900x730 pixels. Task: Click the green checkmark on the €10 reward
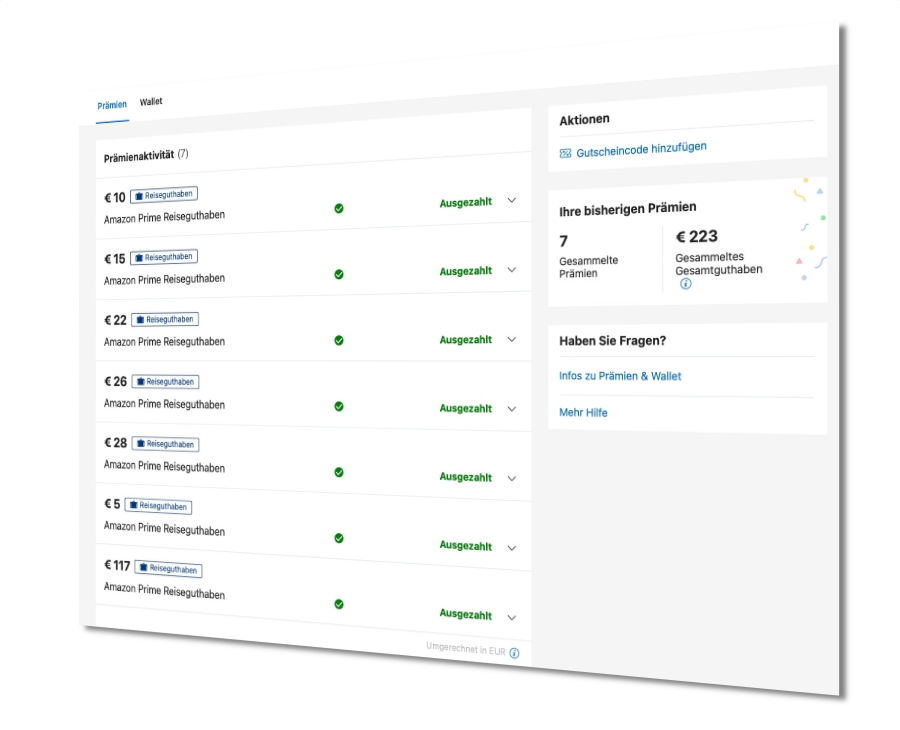pos(339,209)
